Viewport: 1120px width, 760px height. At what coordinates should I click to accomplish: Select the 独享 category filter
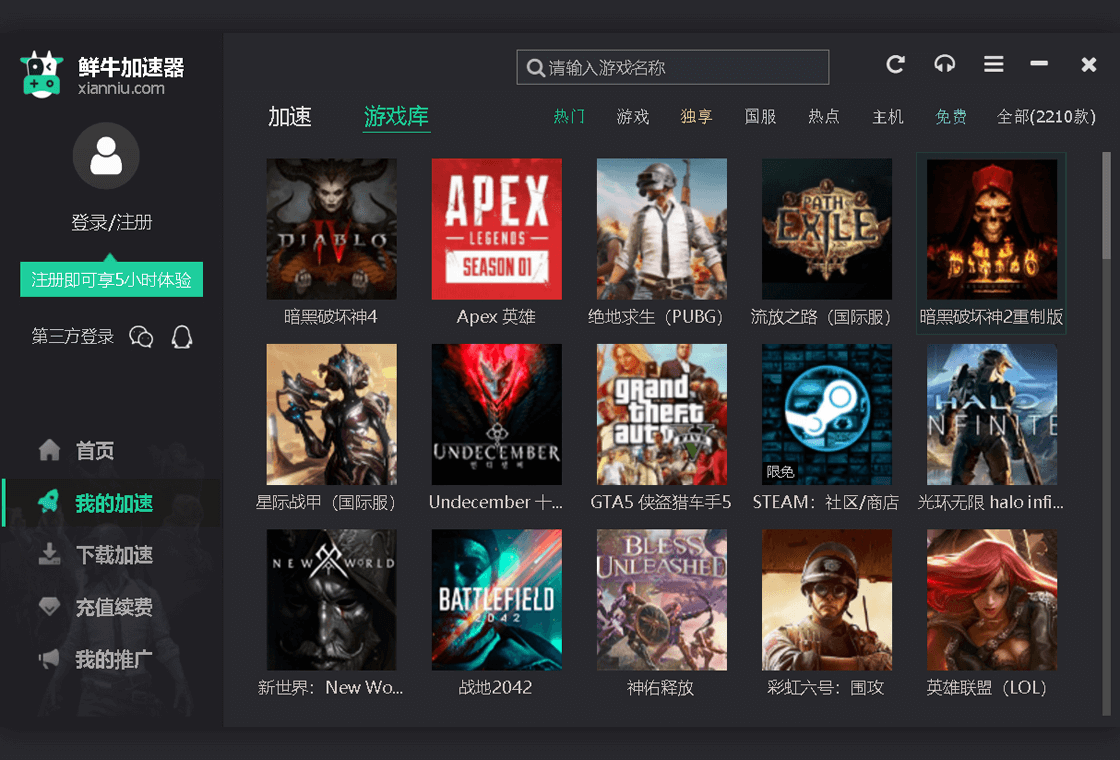(696, 116)
